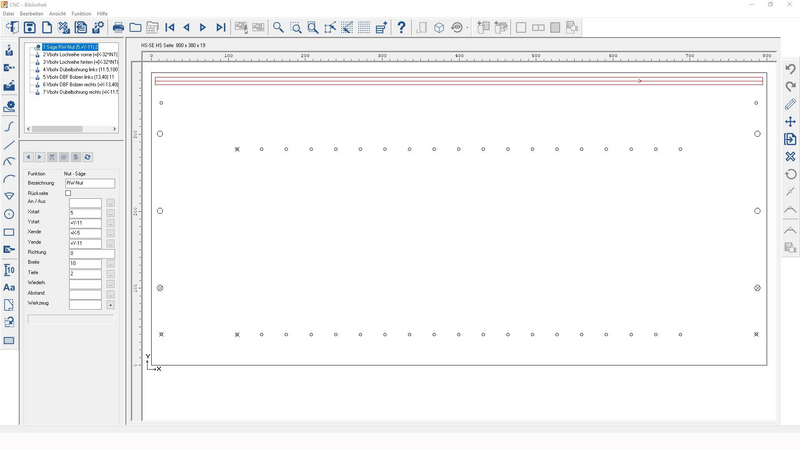Open the Hilfe menu

[102, 14]
